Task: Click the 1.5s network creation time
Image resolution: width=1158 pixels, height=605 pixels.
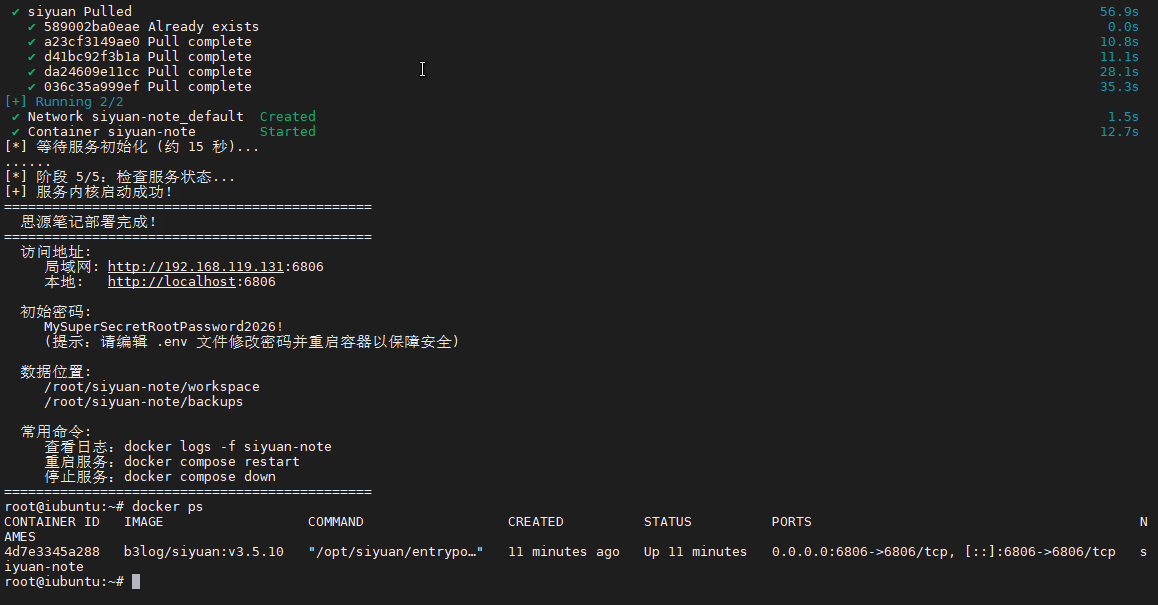Action: pyautogui.click(x=1123, y=117)
